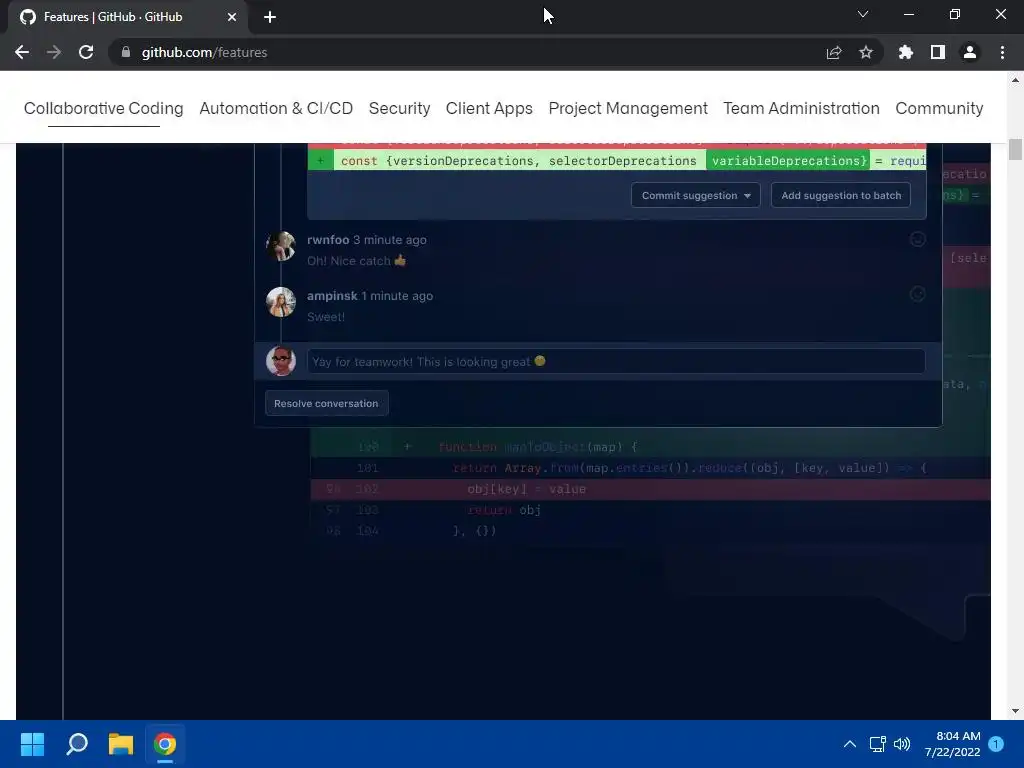This screenshot has width=1024, height=768.
Task: Open the Commit suggestion dropdown
Action: pos(696,195)
